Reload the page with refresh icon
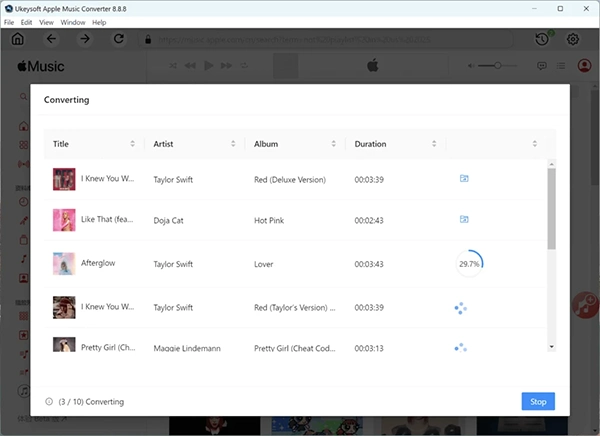The height and width of the screenshot is (436, 600). click(119, 39)
